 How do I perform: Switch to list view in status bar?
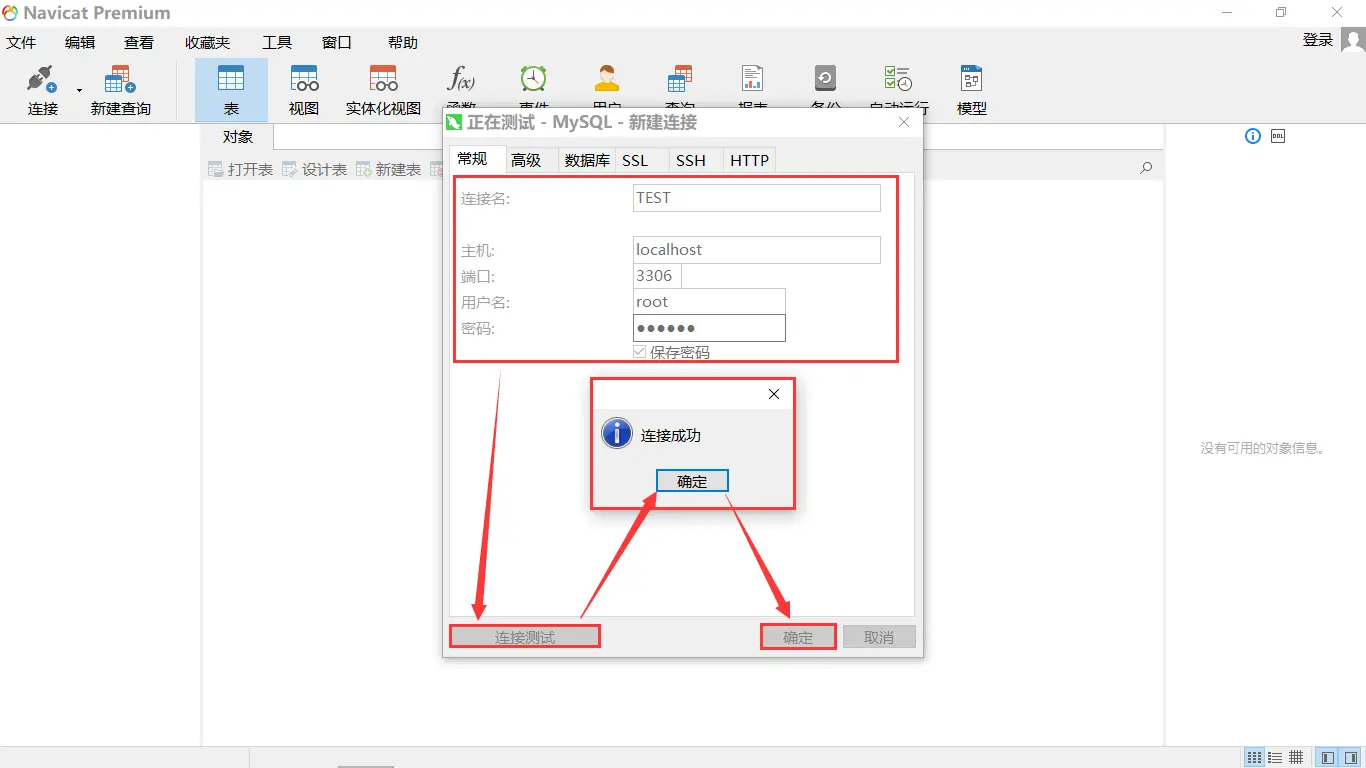click(x=1275, y=758)
